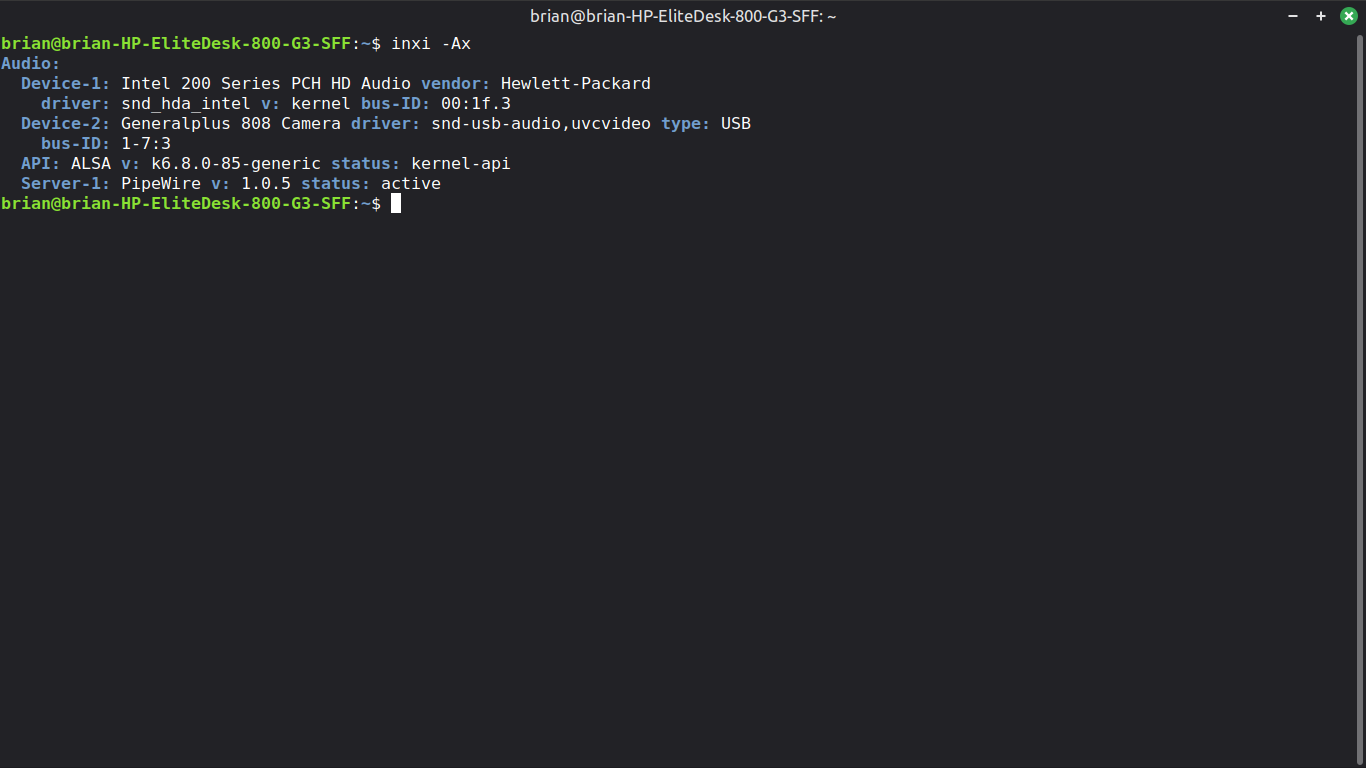The height and width of the screenshot is (768, 1366).
Task: Click the typed command inxi -Ax
Action: 431,44
